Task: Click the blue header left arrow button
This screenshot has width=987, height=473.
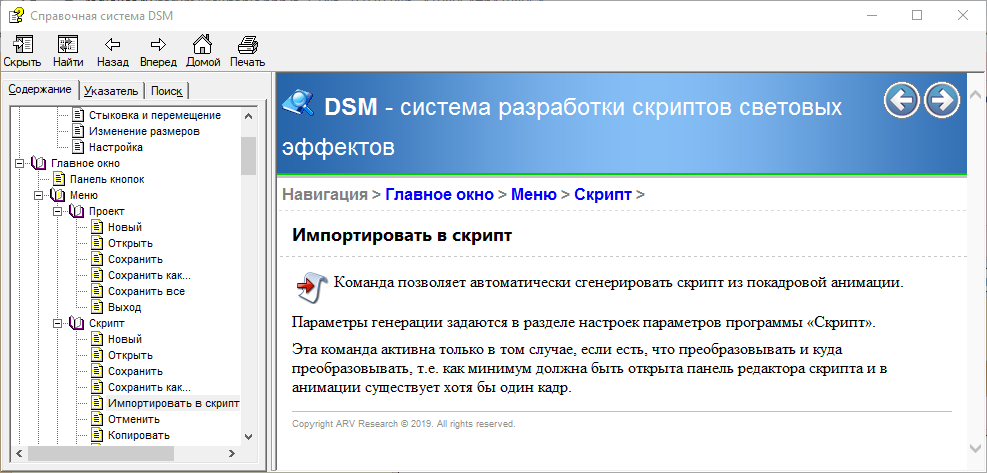Action: coord(902,100)
